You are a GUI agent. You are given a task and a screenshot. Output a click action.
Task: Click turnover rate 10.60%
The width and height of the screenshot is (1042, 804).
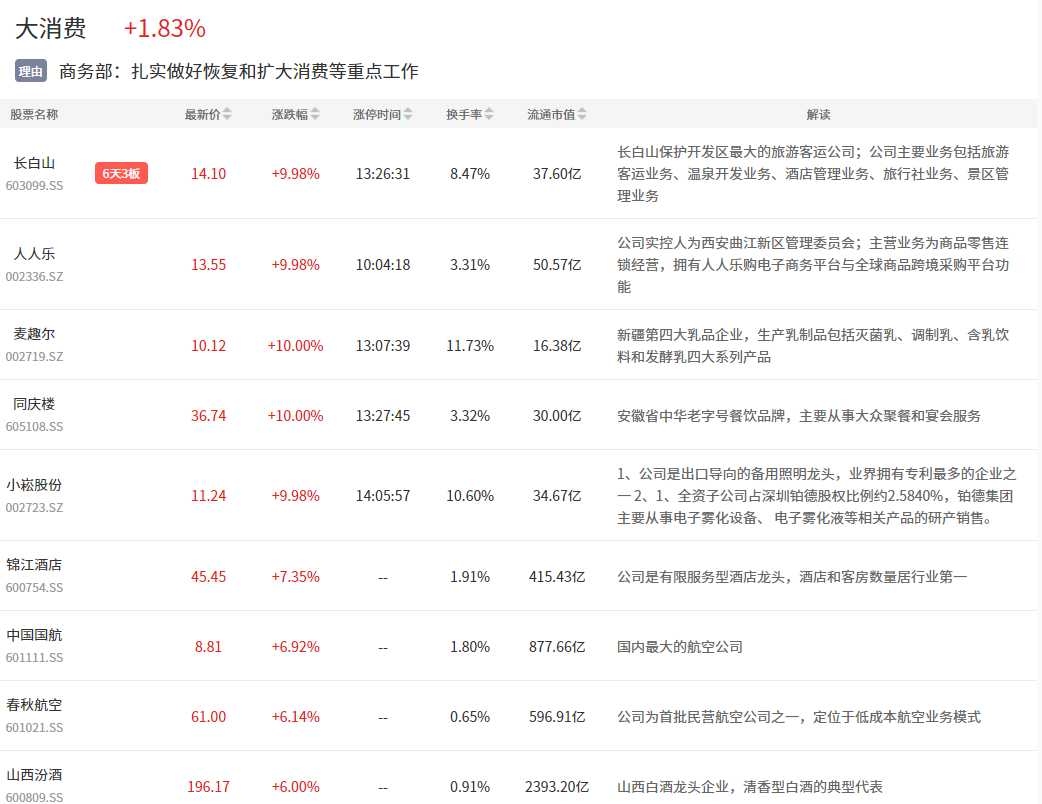(470, 496)
